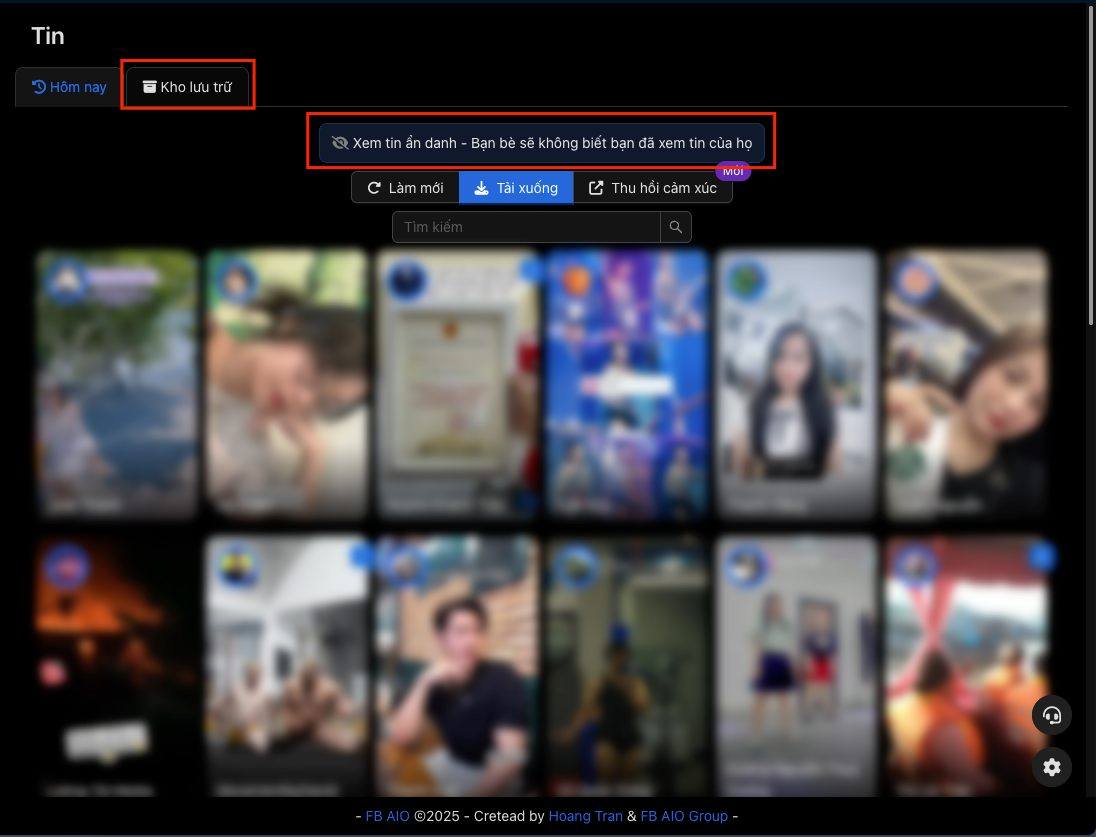Screen dimensions: 1096x837
Task: Click the archive box icon on Kho lưu trữ
Action: click(x=150, y=87)
